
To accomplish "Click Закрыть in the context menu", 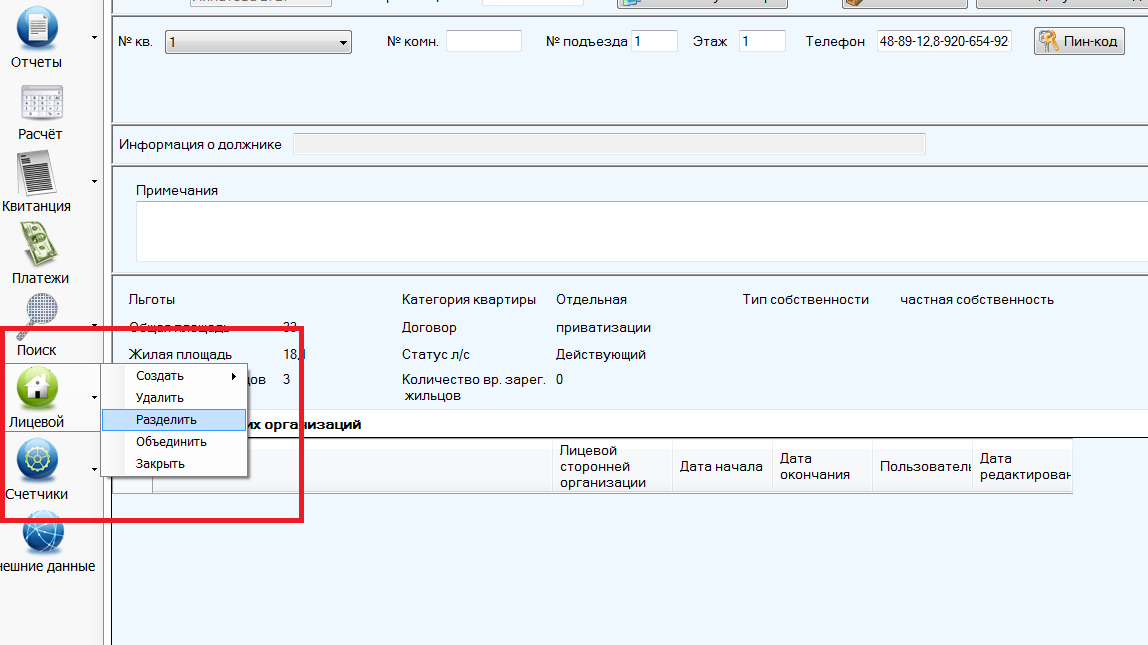I will [160, 464].
